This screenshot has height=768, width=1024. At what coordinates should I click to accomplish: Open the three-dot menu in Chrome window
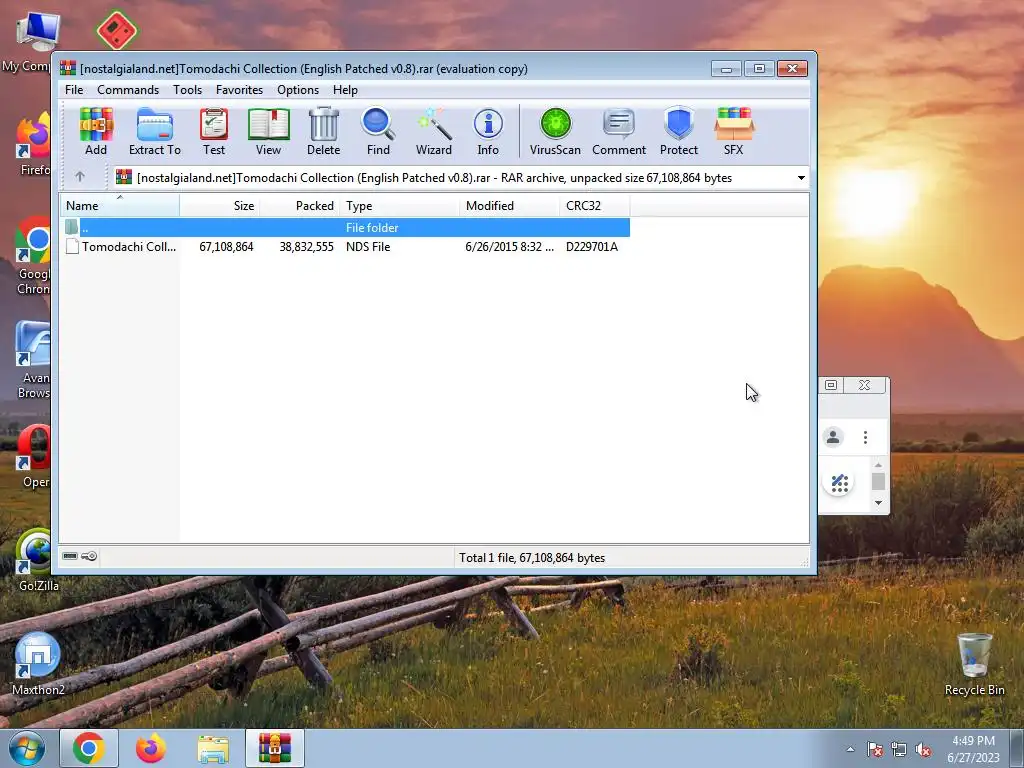[x=865, y=437]
